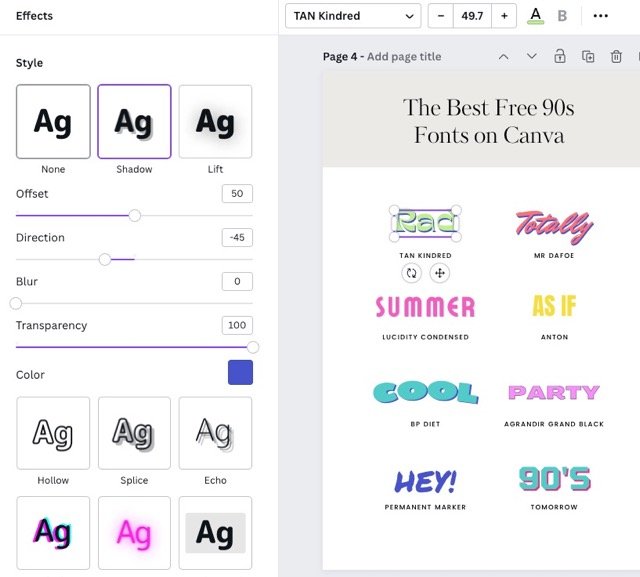Open the TAN Kindred font dropdown
640x577 pixels.
pos(353,16)
